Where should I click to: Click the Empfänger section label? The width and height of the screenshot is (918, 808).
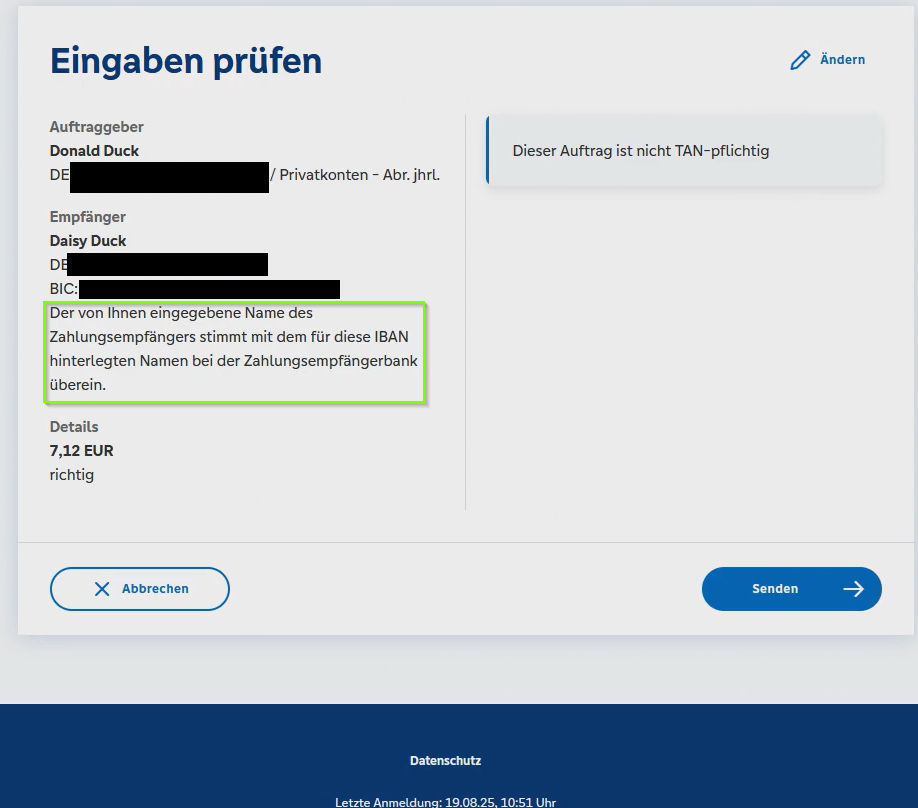click(88, 217)
